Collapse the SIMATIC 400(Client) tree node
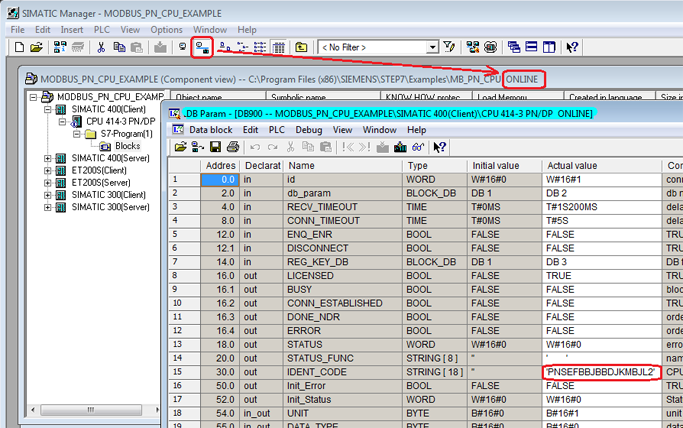Screen dimensions: 683x428 (48, 109)
